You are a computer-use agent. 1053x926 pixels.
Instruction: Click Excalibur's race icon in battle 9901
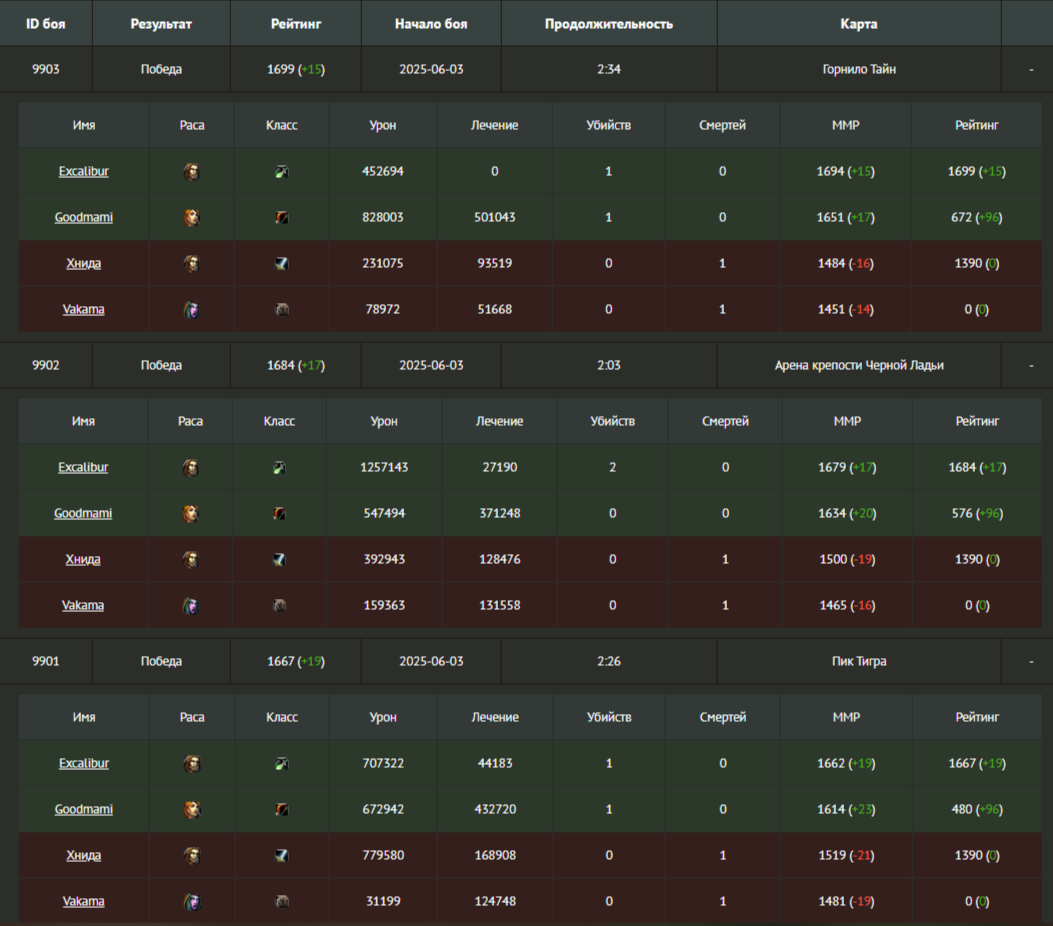(x=191, y=764)
